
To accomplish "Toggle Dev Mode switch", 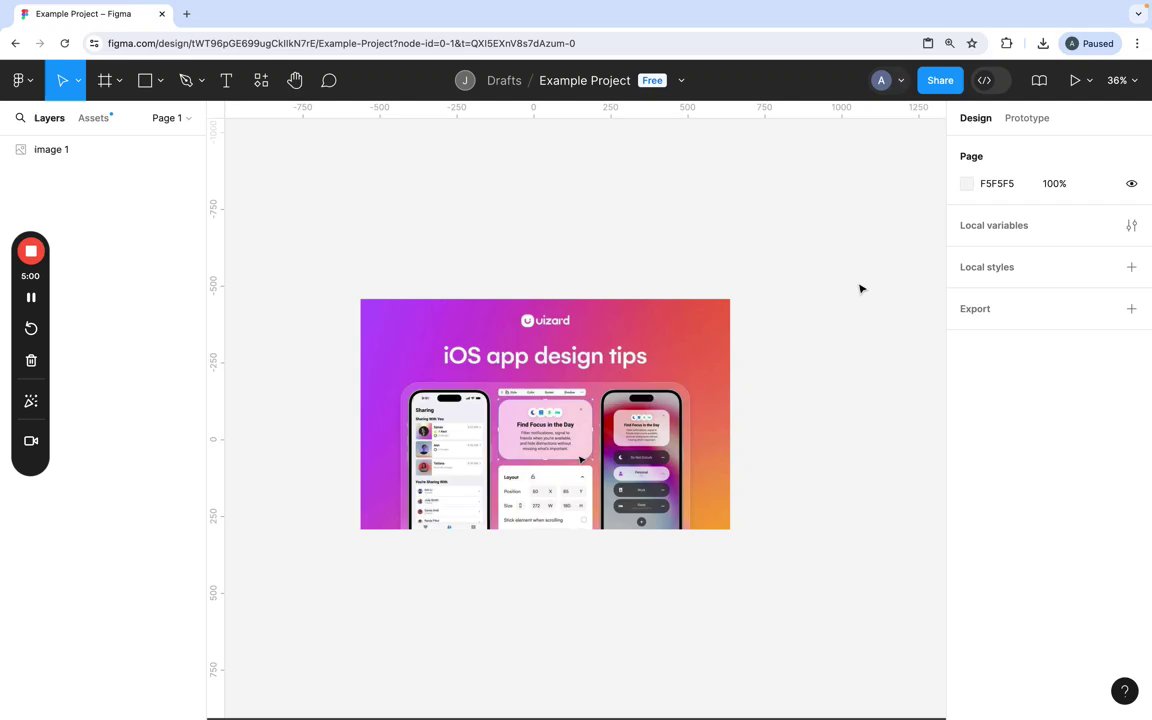I will coord(990,80).
